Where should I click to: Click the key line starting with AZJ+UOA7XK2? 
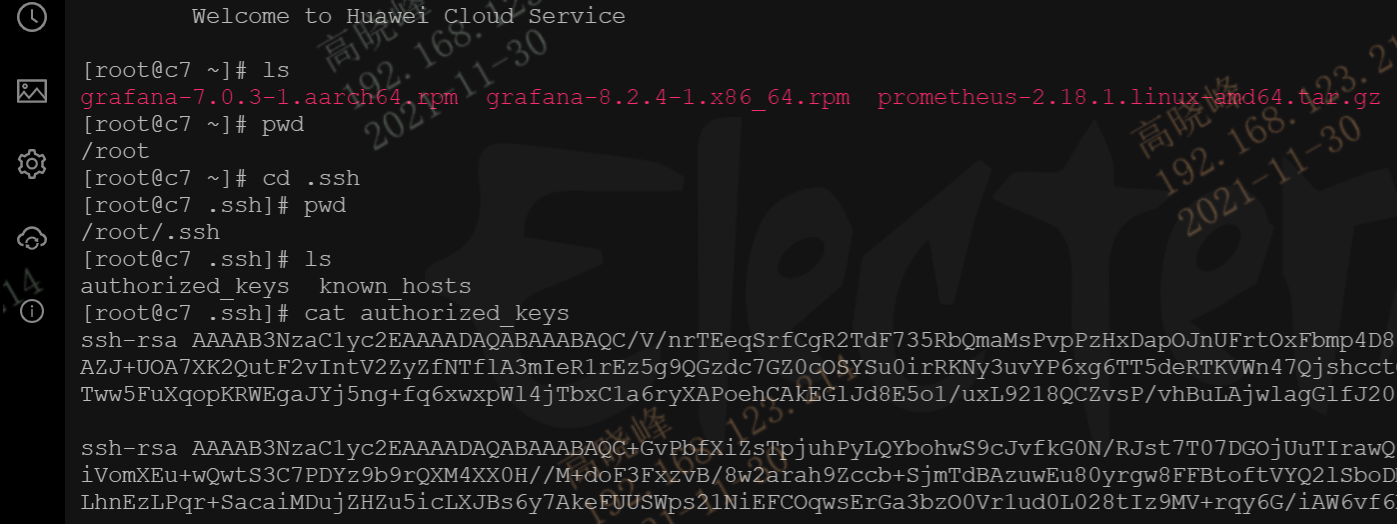pos(739,368)
